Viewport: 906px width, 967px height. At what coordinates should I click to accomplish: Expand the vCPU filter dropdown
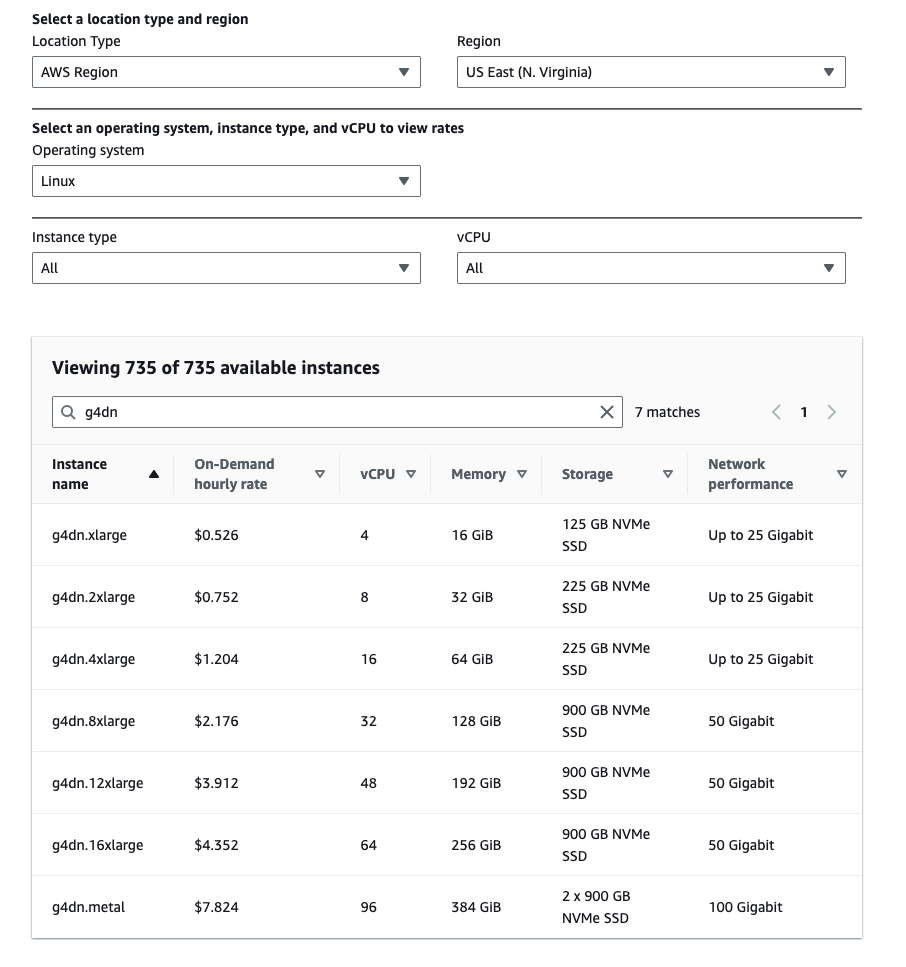(x=651, y=268)
